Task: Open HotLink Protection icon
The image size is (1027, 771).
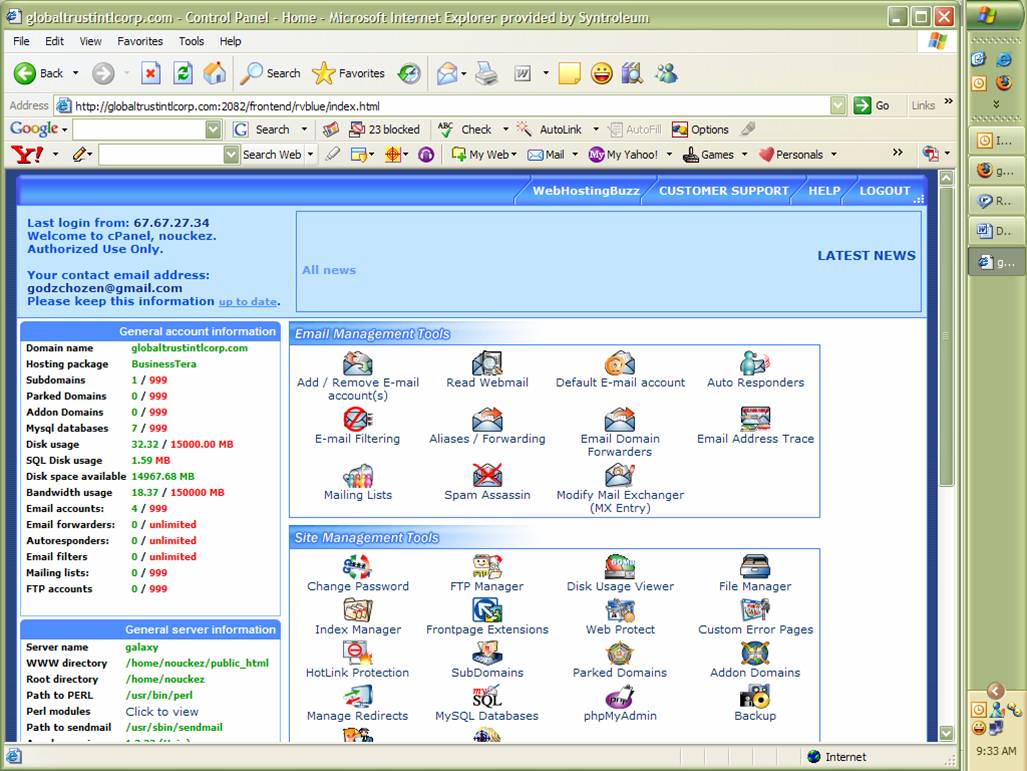Action: 357,653
